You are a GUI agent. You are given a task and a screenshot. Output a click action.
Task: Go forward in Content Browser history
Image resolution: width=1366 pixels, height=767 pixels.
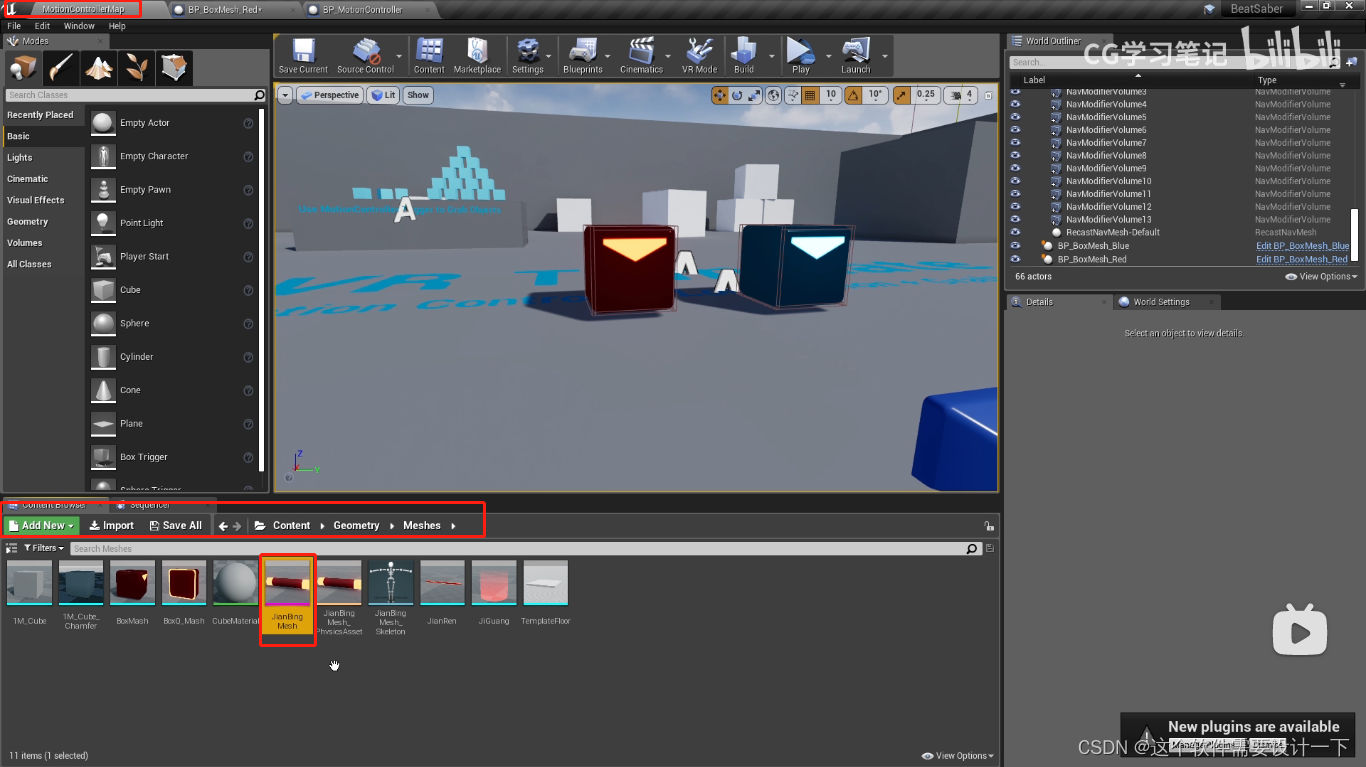(237, 525)
